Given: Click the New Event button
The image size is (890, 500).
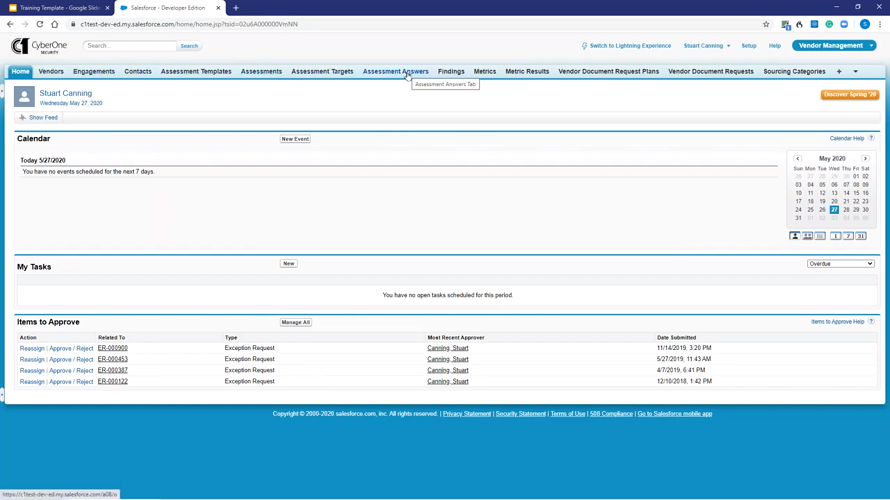Looking at the screenshot, I should (x=295, y=139).
